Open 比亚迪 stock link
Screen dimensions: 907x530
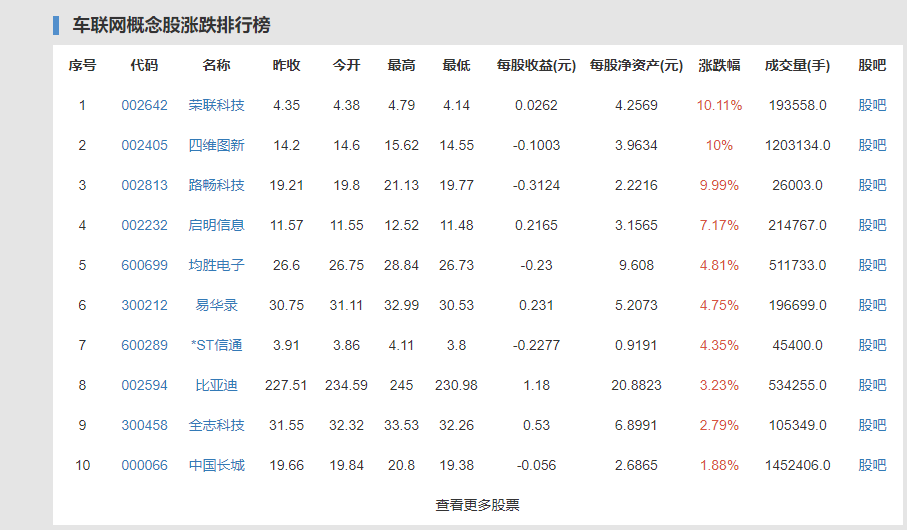(x=216, y=385)
